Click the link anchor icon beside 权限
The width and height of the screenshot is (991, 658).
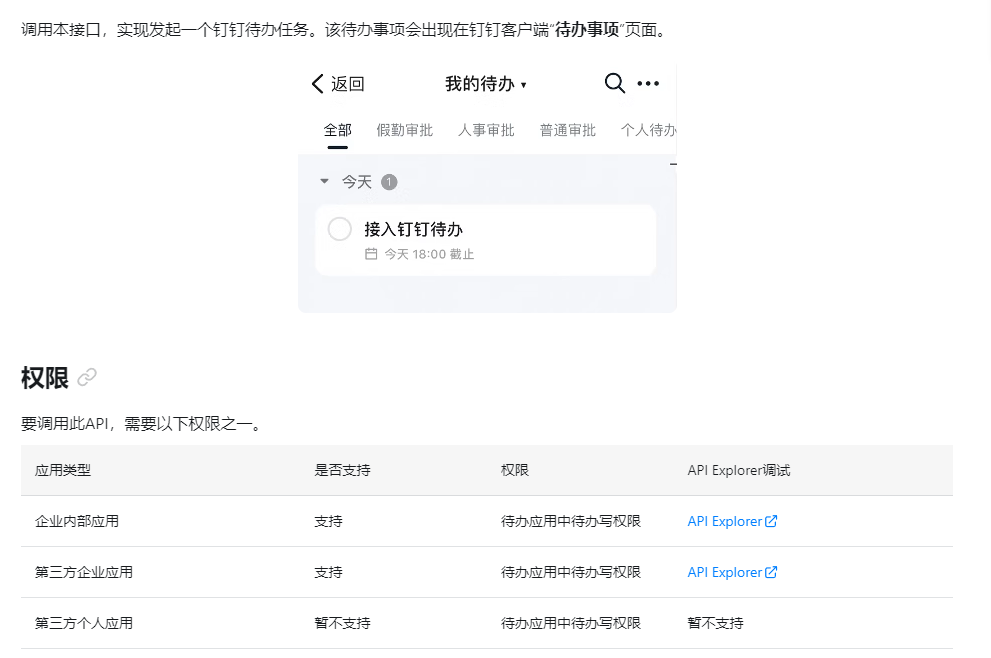87,377
